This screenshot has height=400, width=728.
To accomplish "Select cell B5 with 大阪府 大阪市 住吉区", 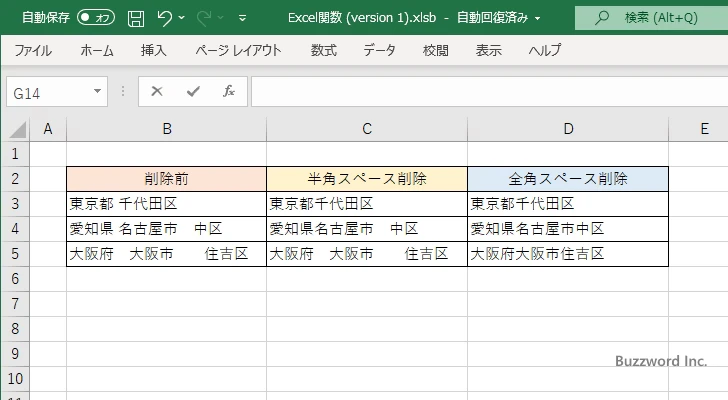I will (x=167, y=254).
